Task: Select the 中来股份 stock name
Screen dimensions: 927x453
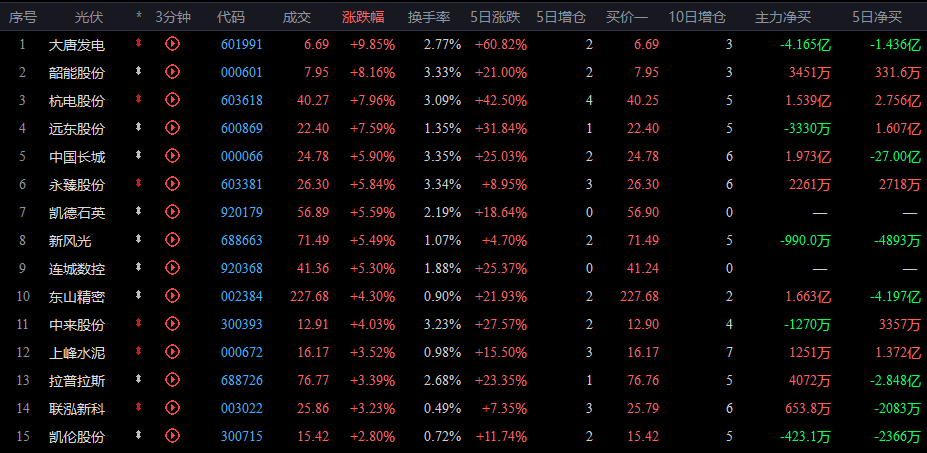Action: (x=77, y=325)
